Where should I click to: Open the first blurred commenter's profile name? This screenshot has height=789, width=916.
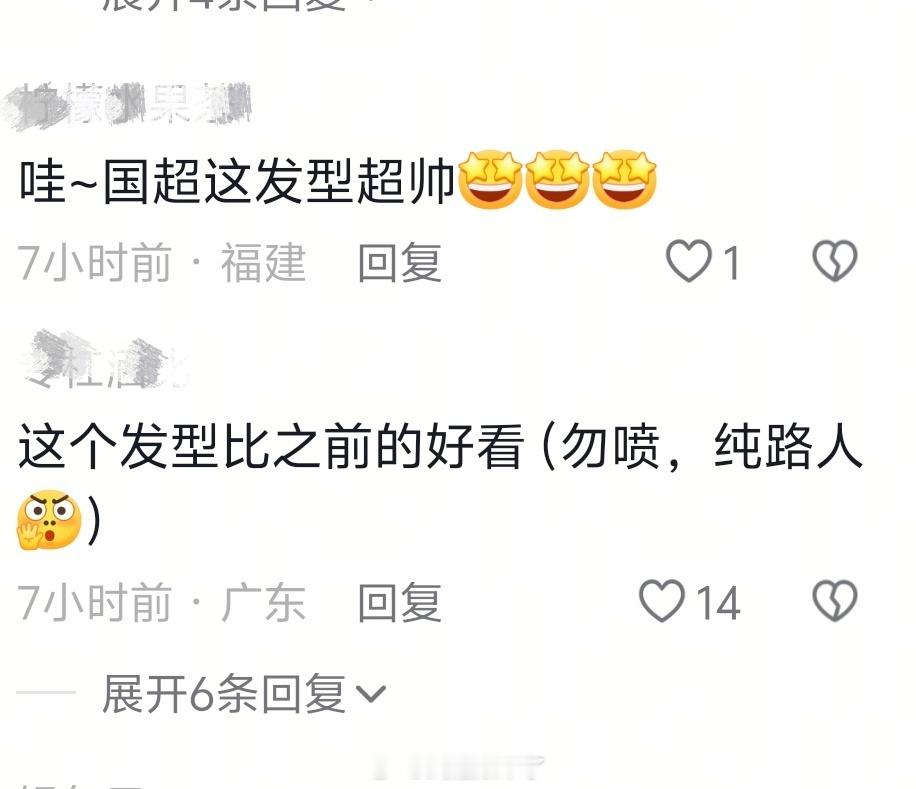[x=126, y=105]
